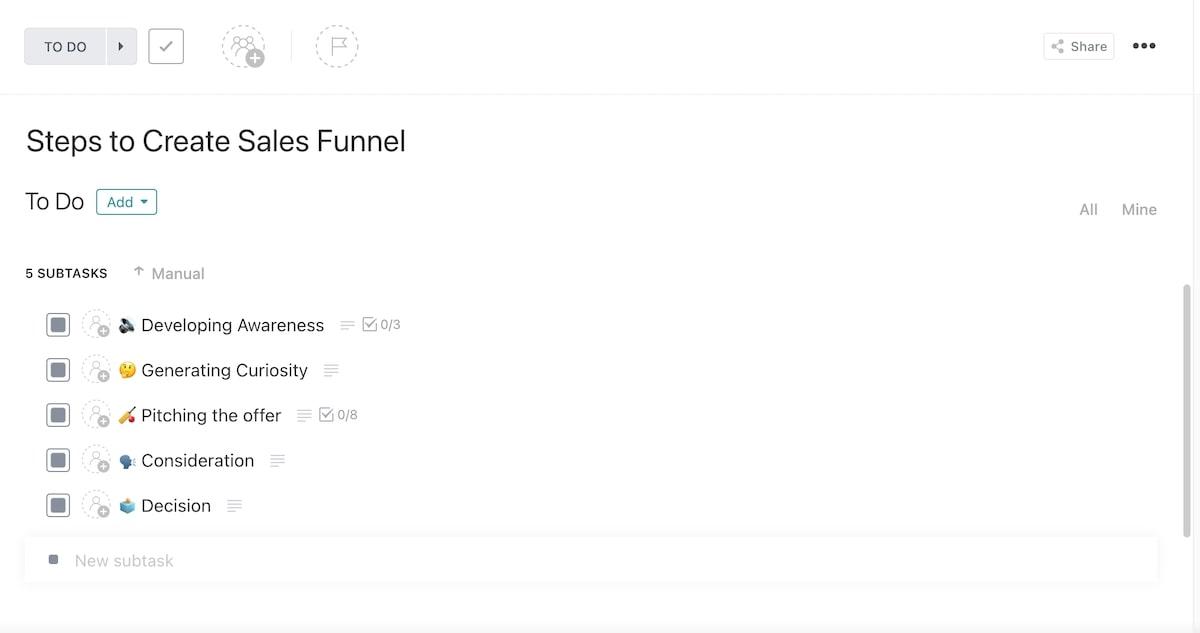This screenshot has height=633, width=1200.
Task: Switch to the All filter tab
Action: 1088,209
